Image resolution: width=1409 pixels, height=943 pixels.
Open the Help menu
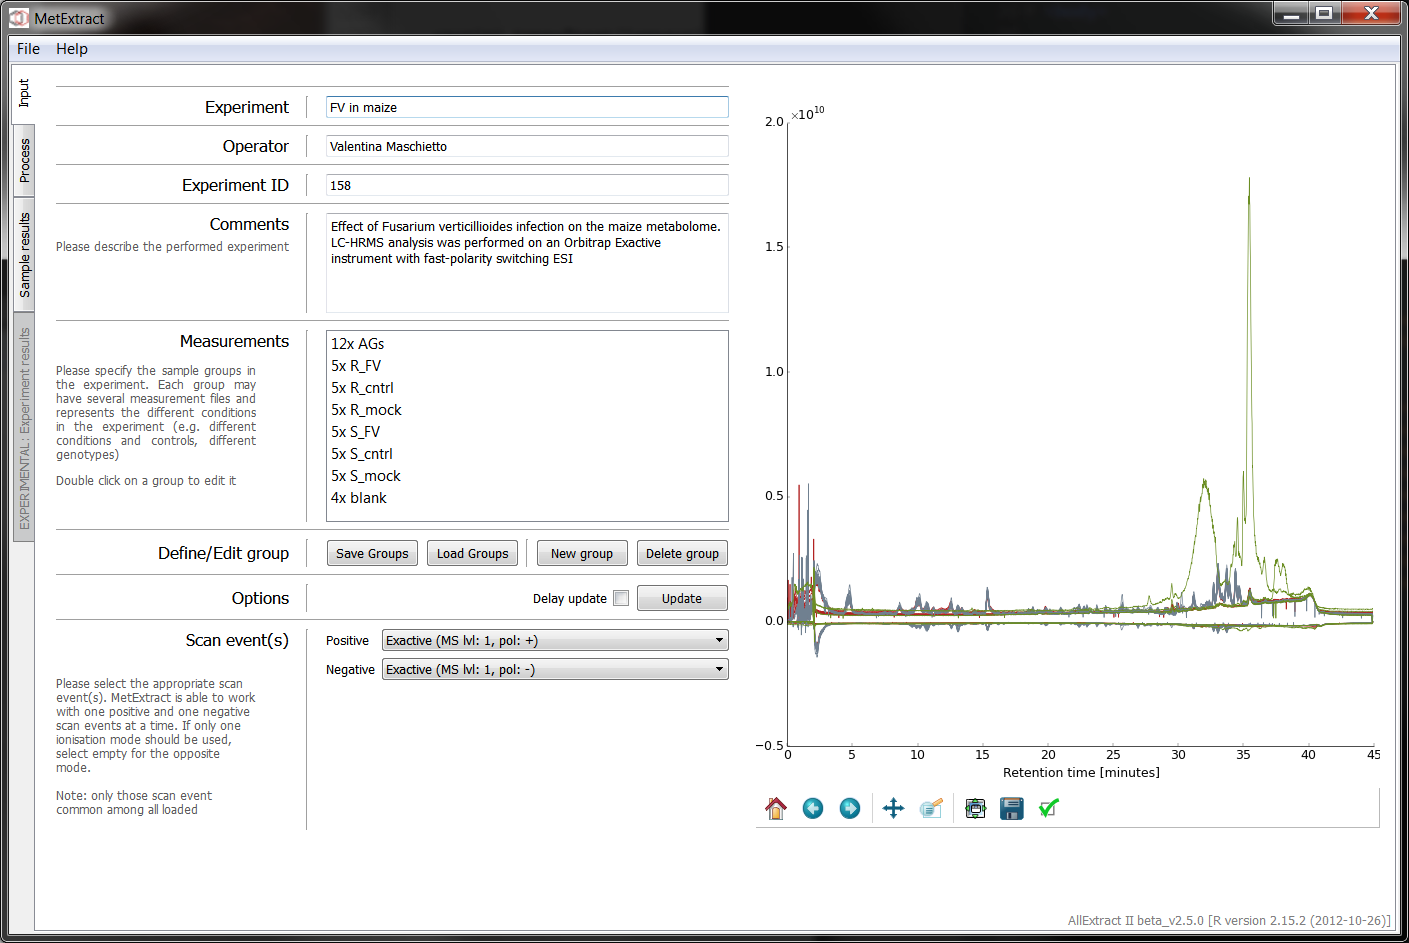point(72,49)
